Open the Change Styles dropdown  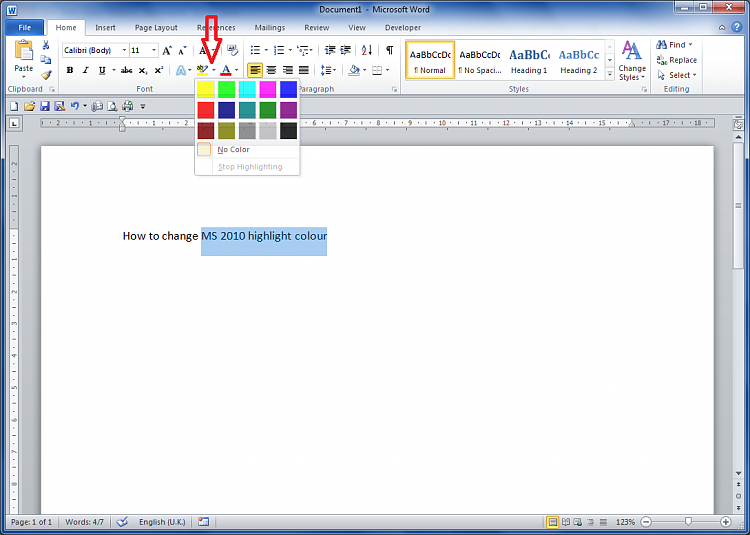tap(631, 61)
